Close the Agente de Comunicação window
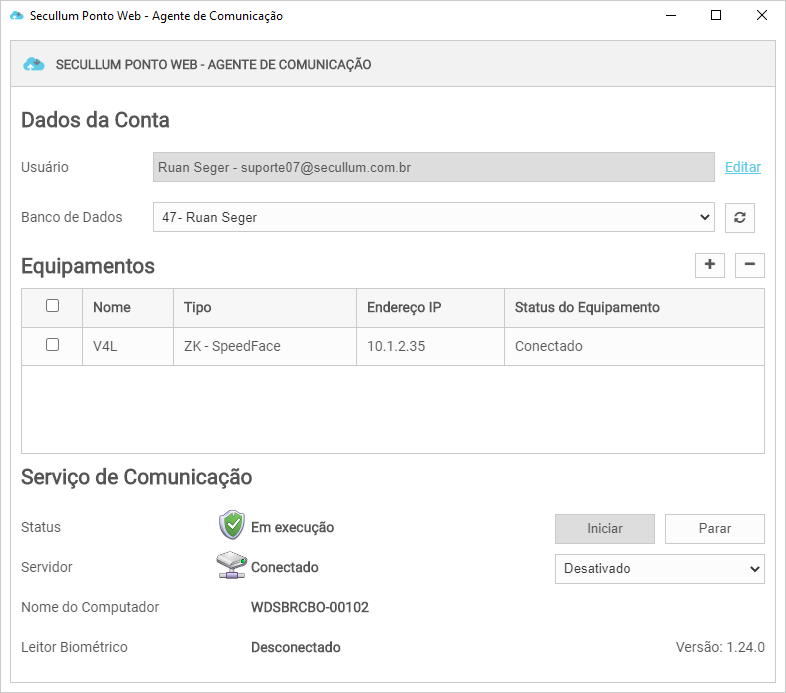Viewport: 786px width, 693px height. click(761, 16)
